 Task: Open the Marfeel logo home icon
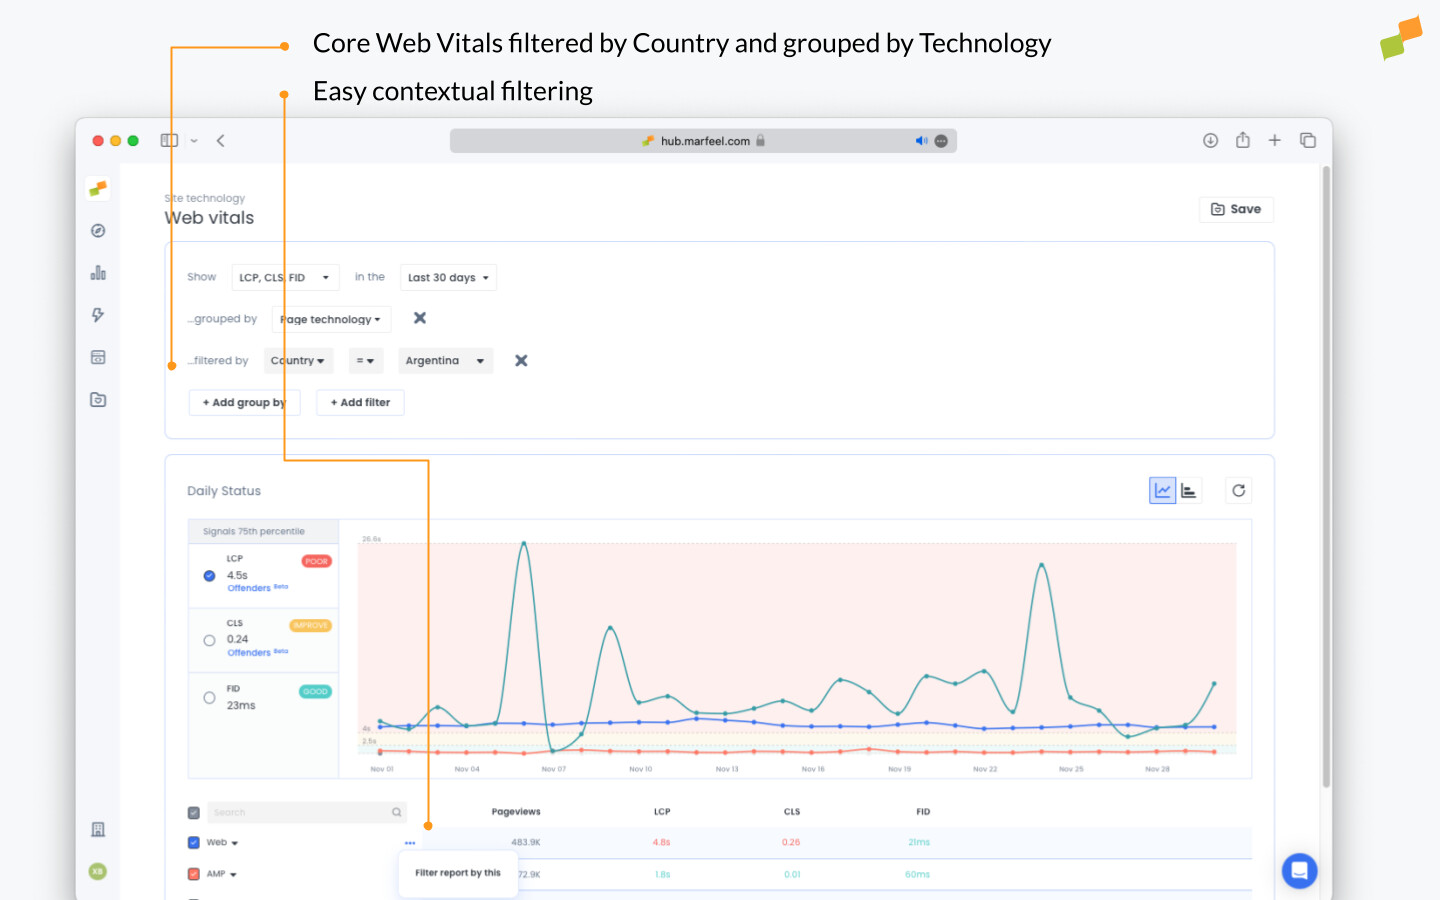click(x=97, y=188)
